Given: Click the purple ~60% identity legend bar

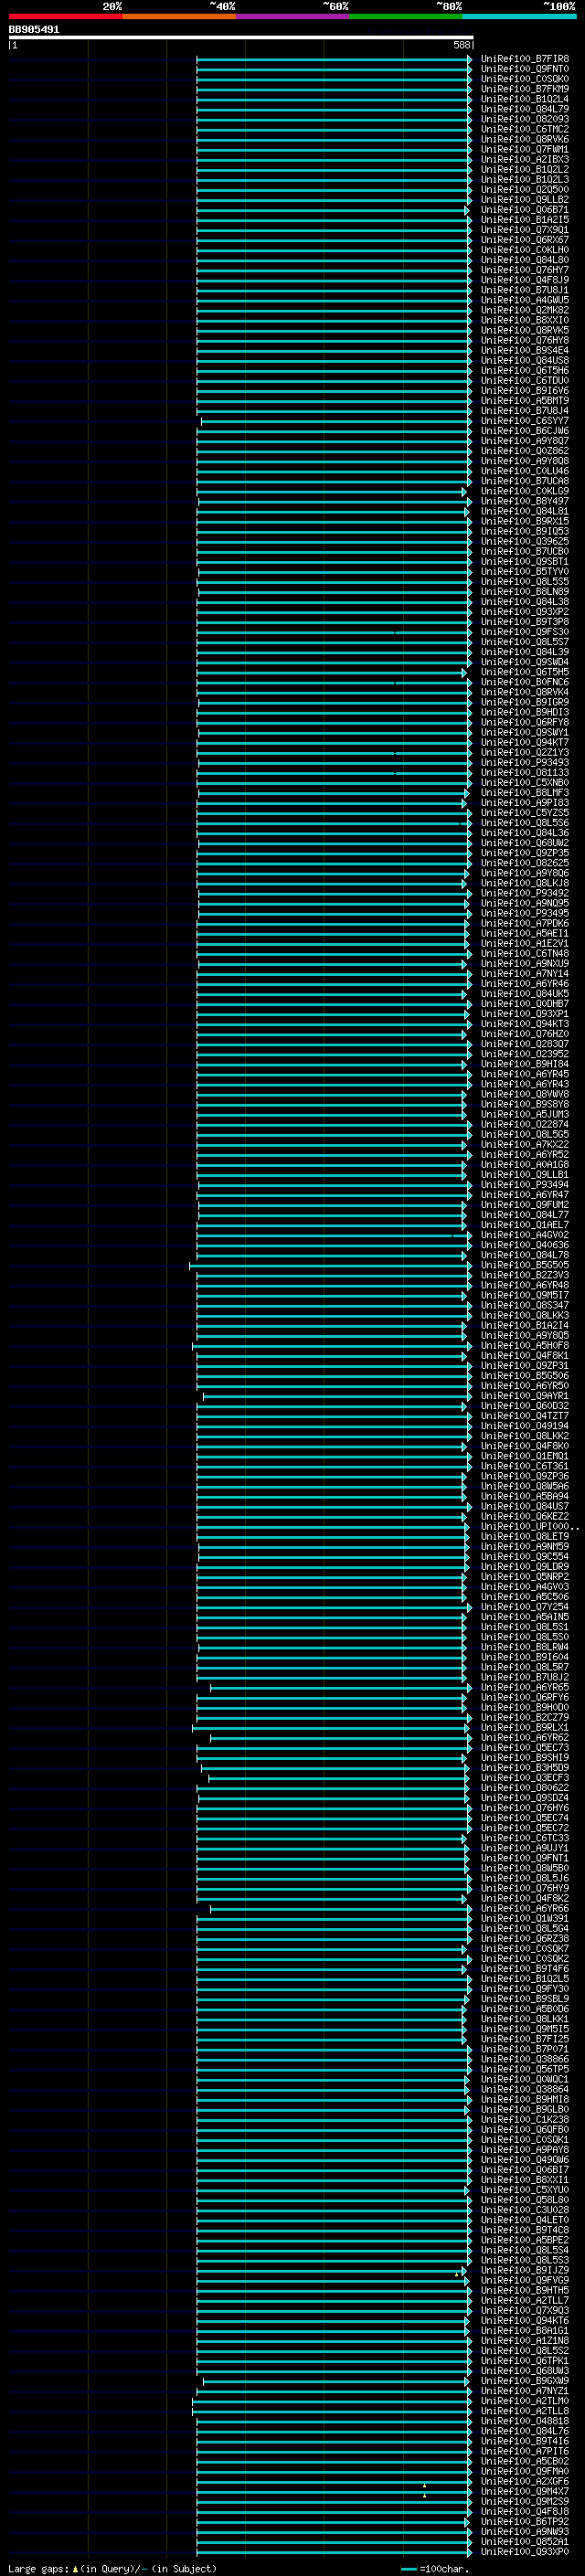Looking at the screenshot, I should (293, 17).
